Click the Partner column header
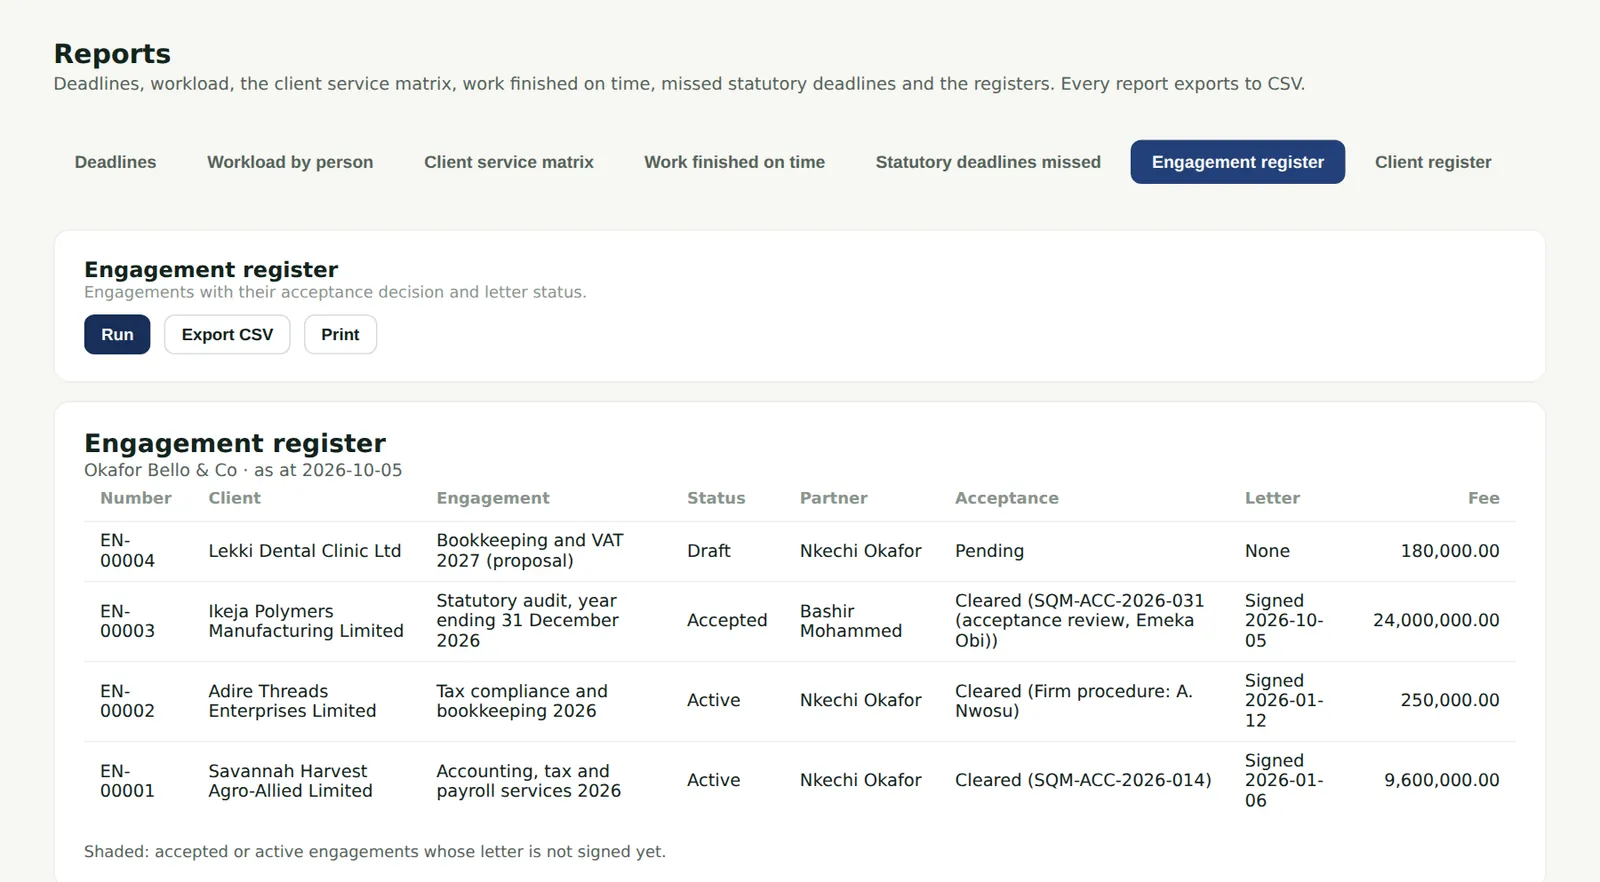Image resolution: width=1600 pixels, height=882 pixels. tap(834, 498)
